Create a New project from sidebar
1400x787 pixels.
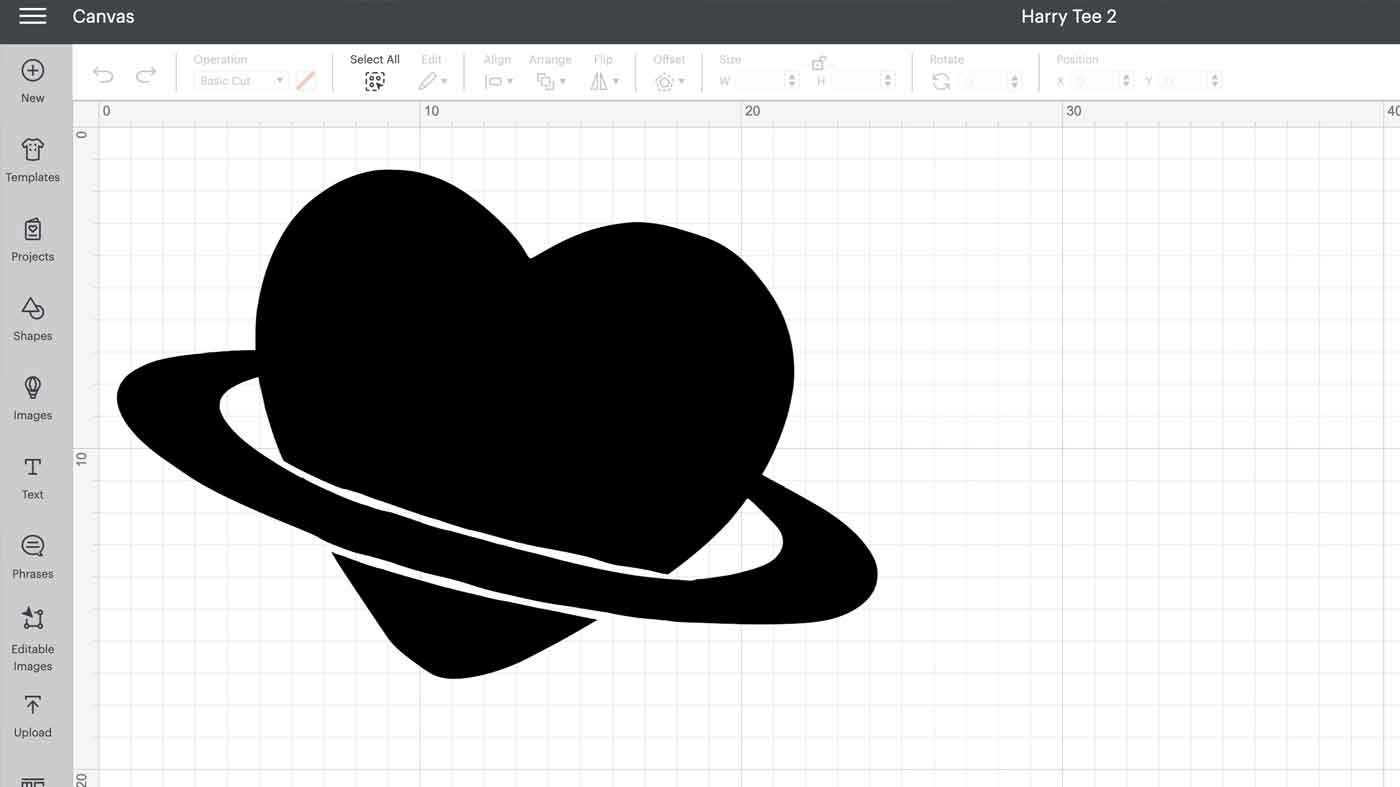pyautogui.click(x=33, y=81)
